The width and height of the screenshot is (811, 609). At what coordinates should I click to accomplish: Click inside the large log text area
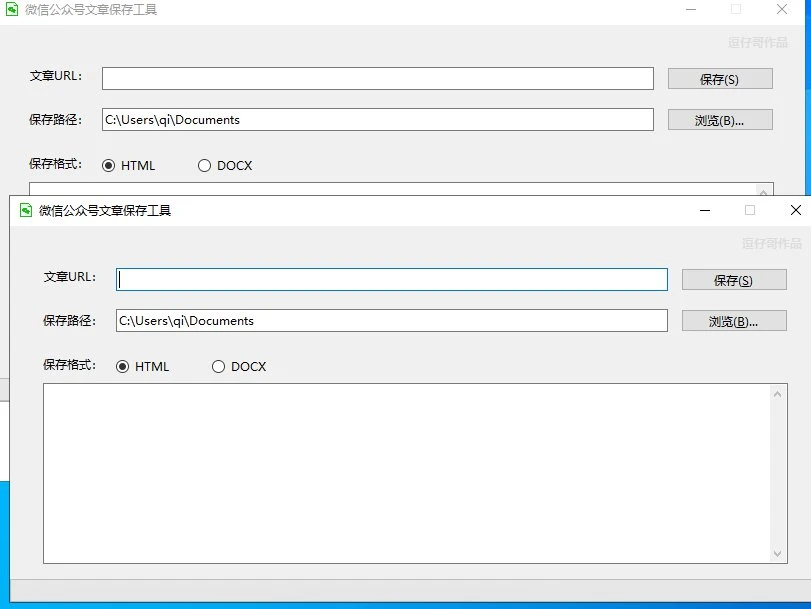[400, 473]
